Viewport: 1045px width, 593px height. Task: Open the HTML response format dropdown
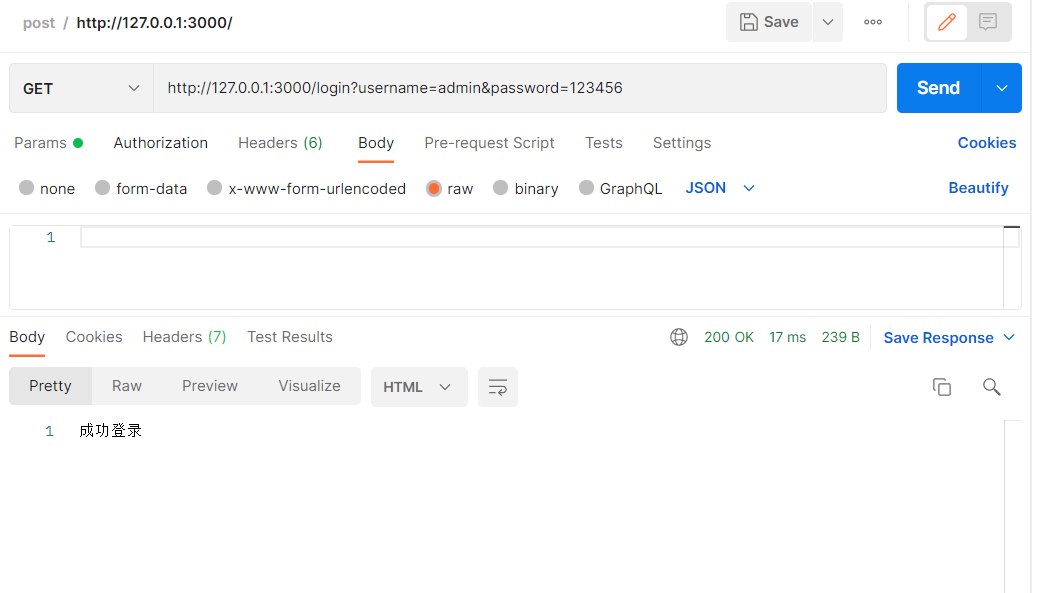(419, 387)
